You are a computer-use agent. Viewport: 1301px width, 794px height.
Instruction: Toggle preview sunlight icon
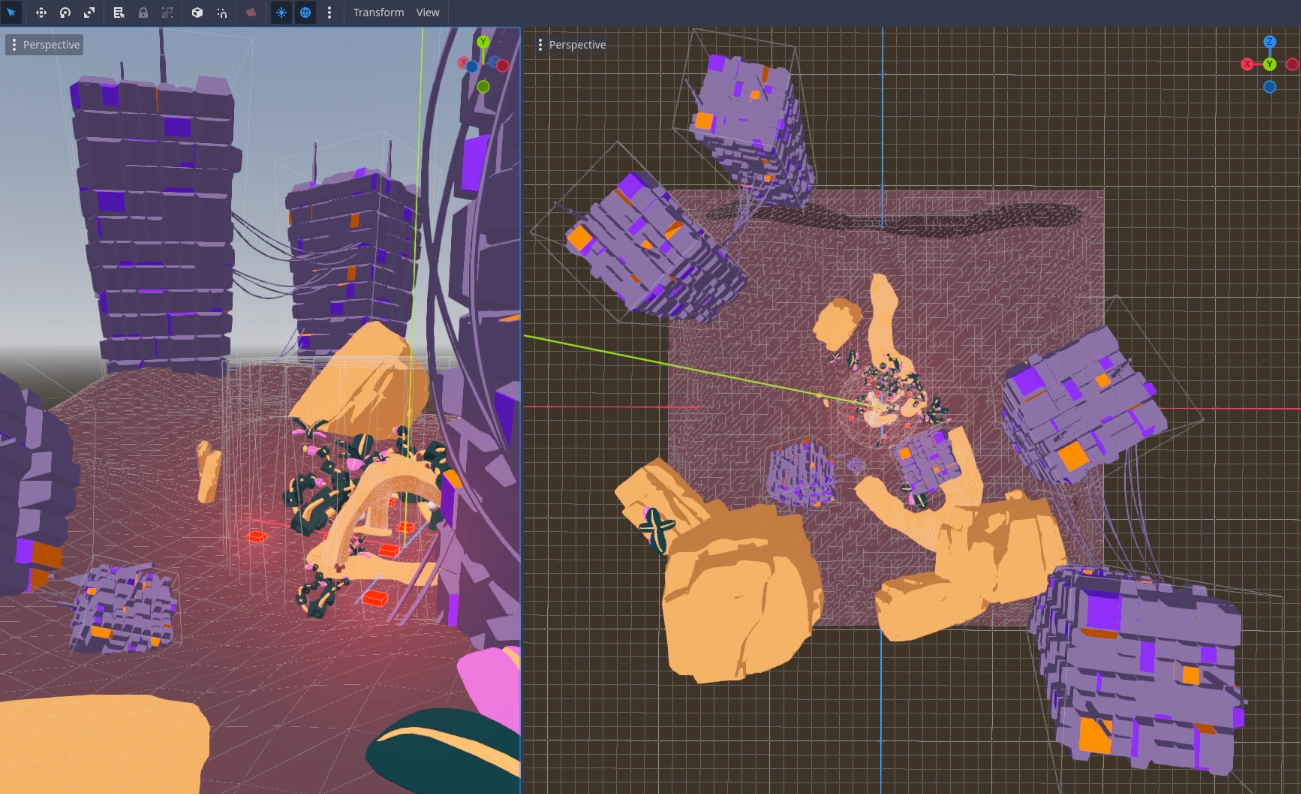pos(281,13)
